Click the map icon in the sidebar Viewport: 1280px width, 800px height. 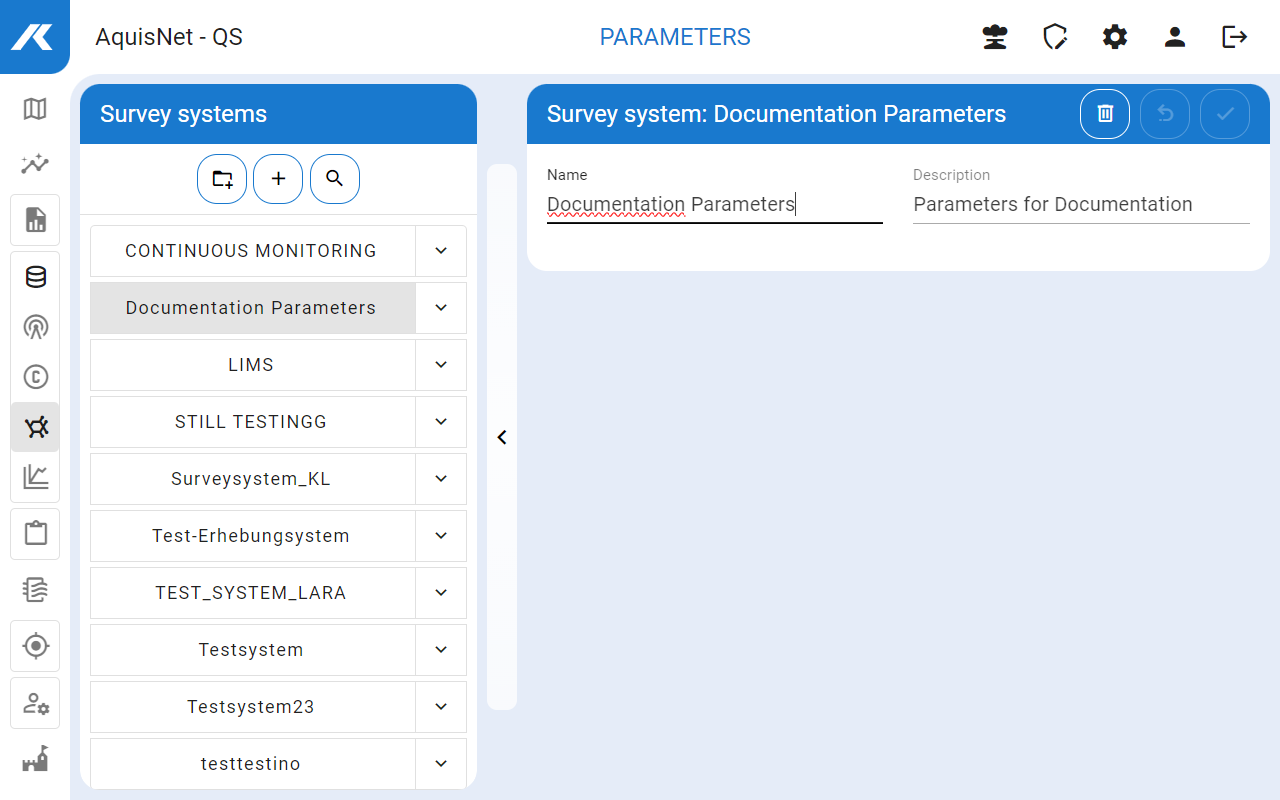click(x=35, y=109)
